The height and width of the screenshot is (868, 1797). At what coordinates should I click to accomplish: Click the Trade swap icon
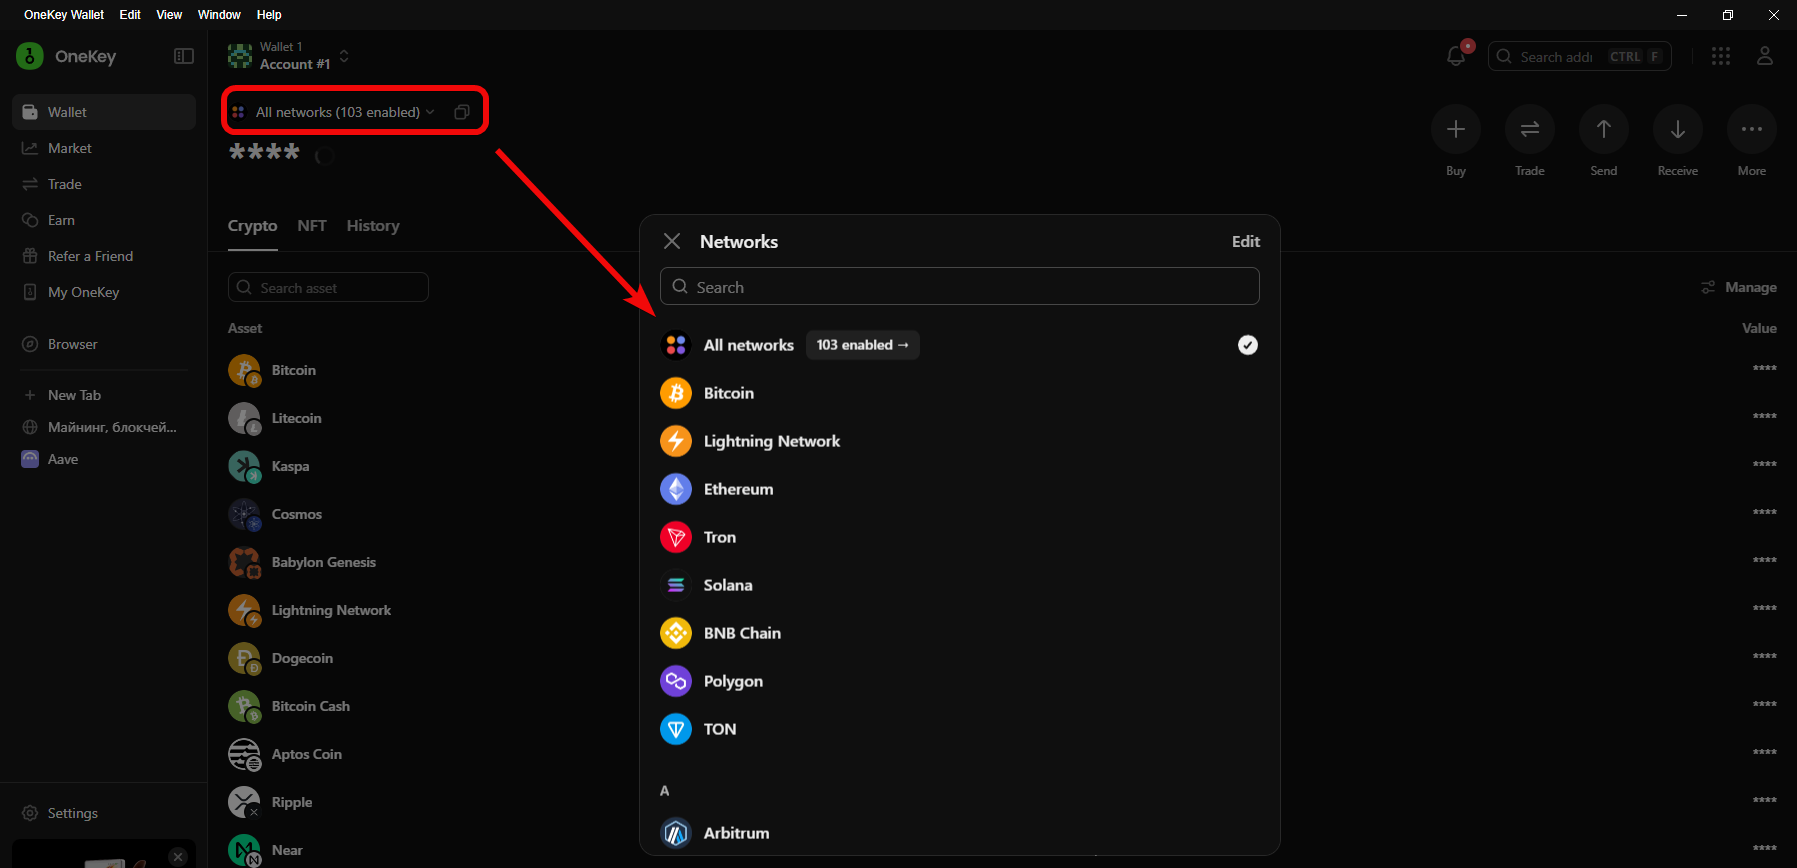coord(1530,129)
